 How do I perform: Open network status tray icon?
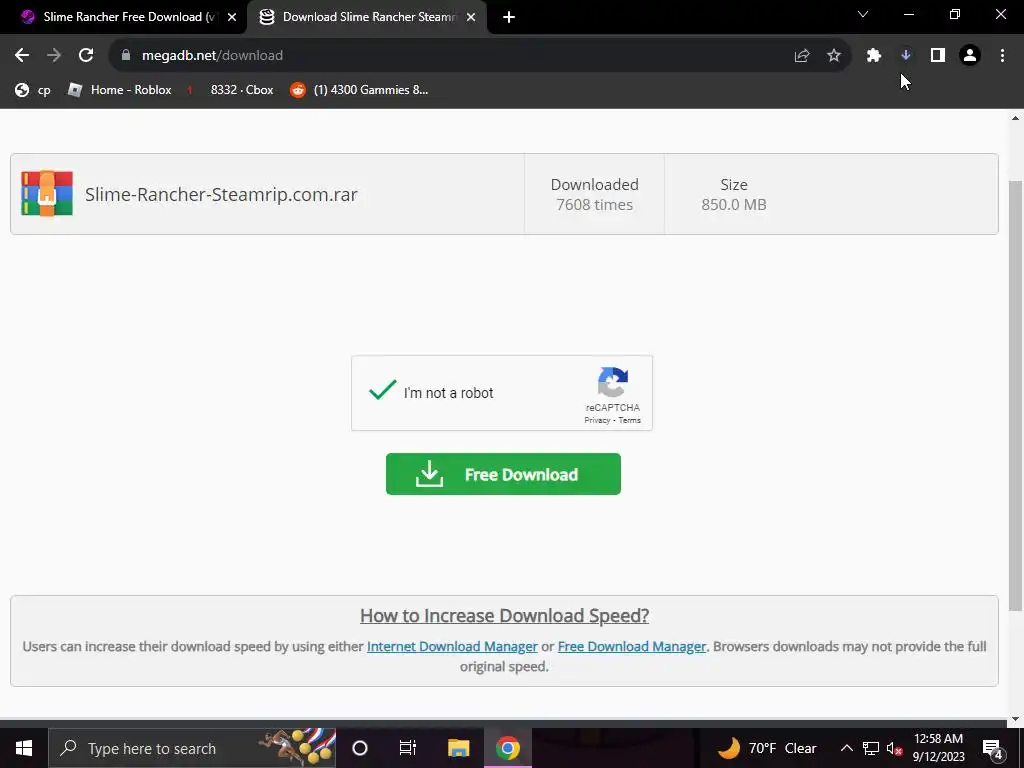(x=871, y=748)
